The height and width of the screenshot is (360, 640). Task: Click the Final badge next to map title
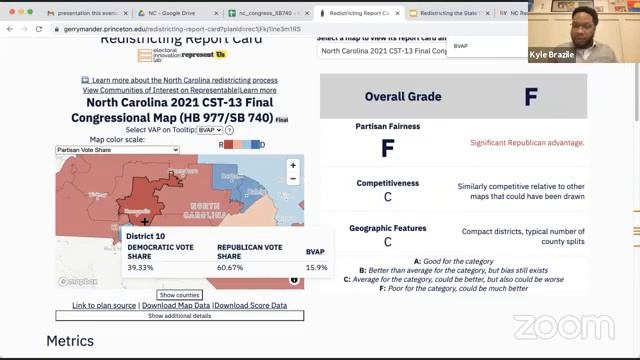point(282,120)
